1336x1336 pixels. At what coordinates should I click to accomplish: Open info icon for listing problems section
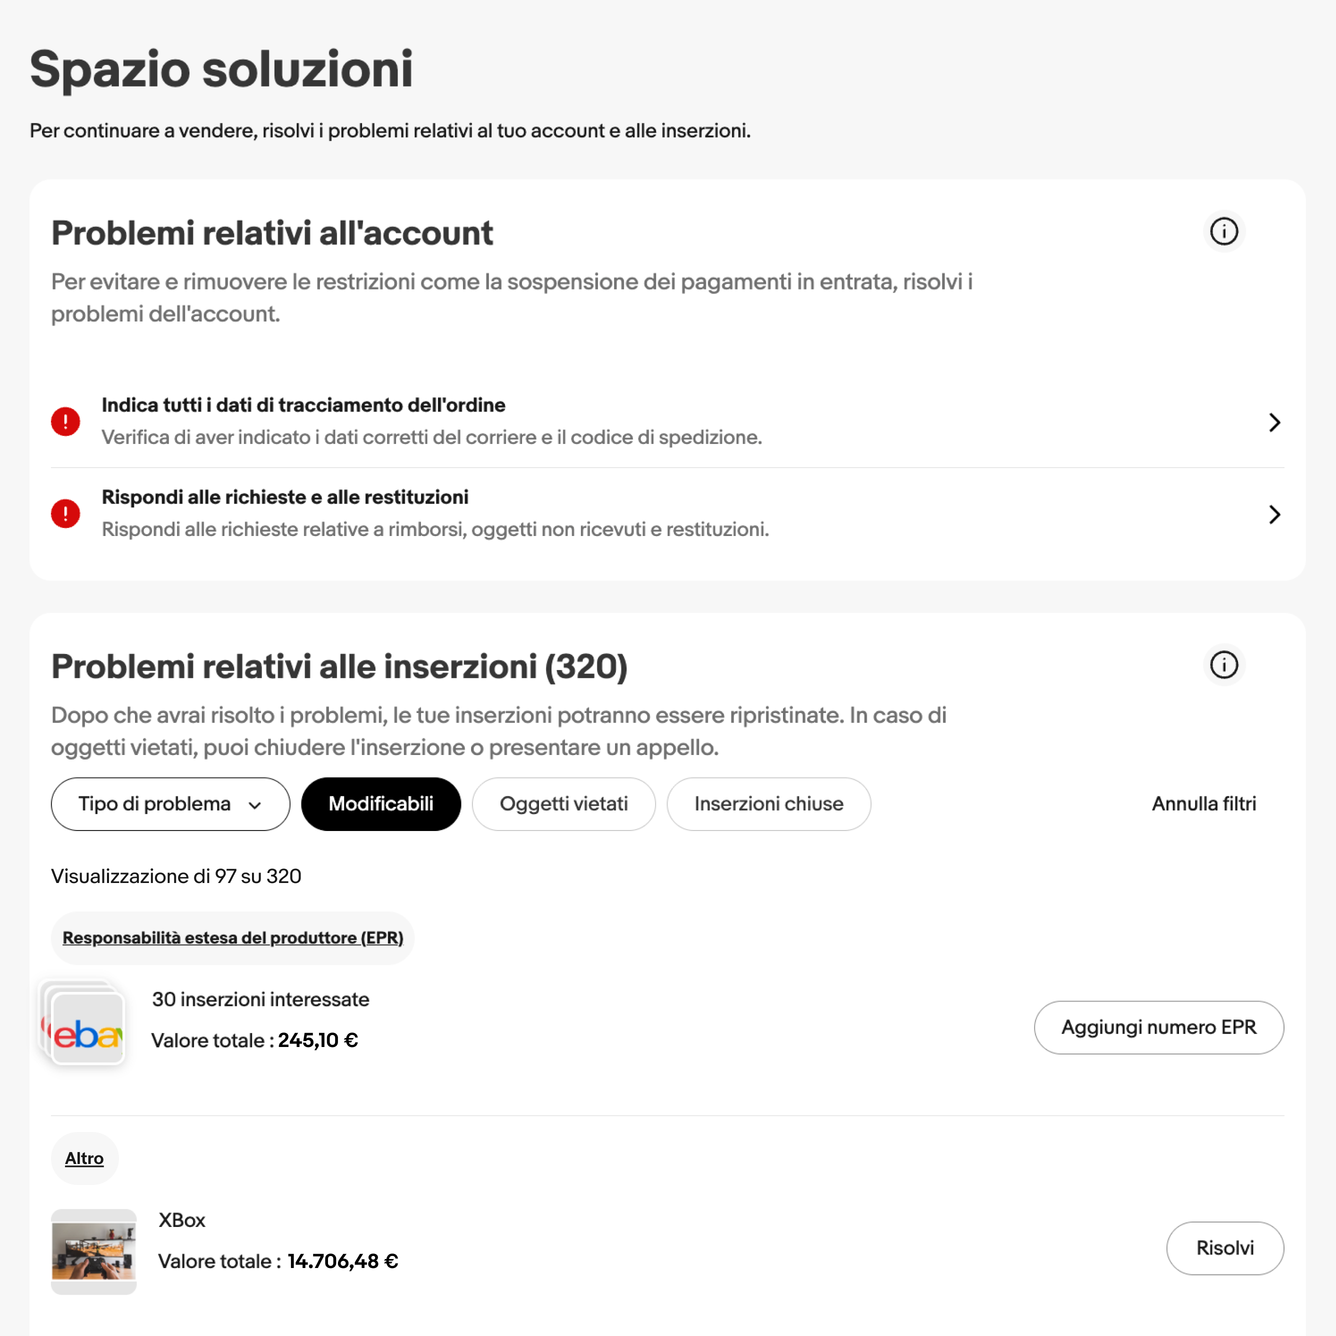(1224, 665)
